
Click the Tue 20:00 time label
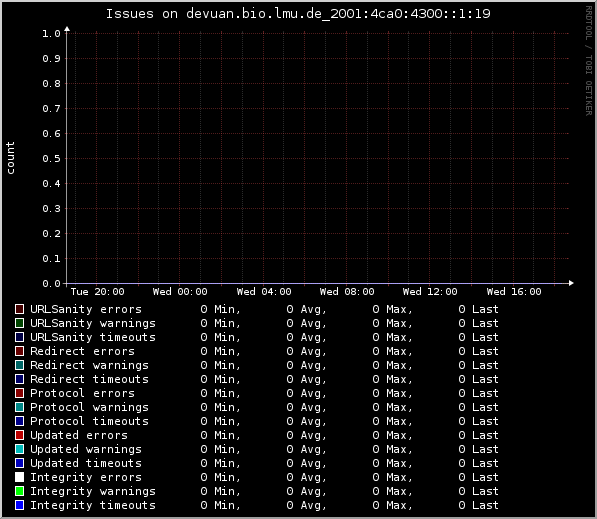pos(97,292)
